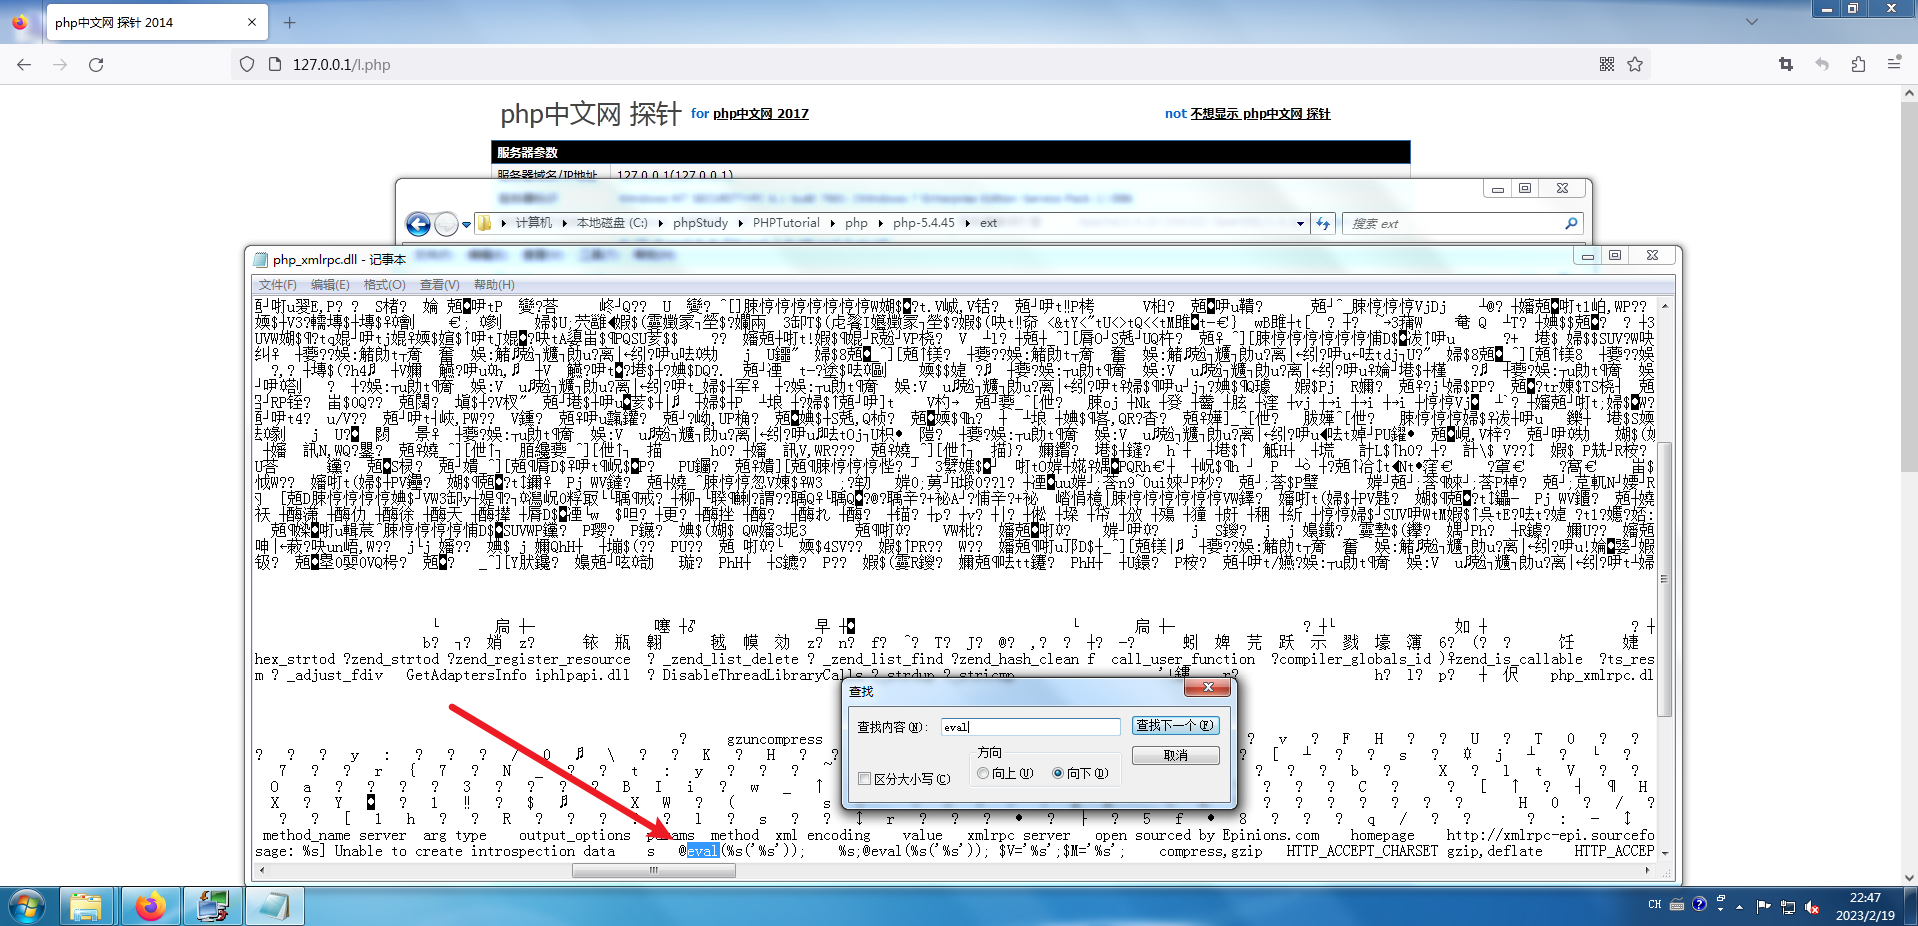The image size is (1918, 926).
Task: Open a new browser tab
Action: 289,22
